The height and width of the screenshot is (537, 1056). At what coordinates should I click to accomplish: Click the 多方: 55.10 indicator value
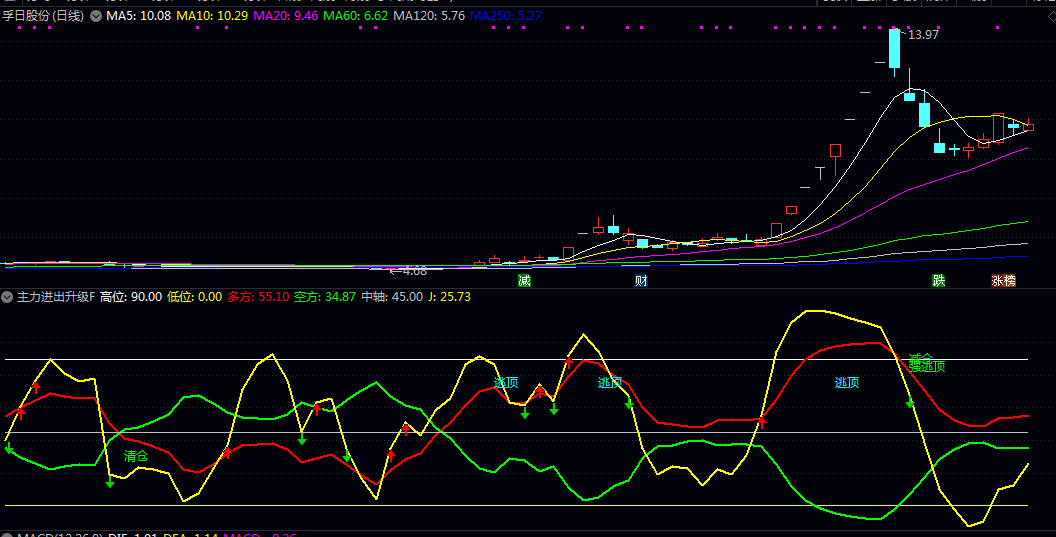258,297
